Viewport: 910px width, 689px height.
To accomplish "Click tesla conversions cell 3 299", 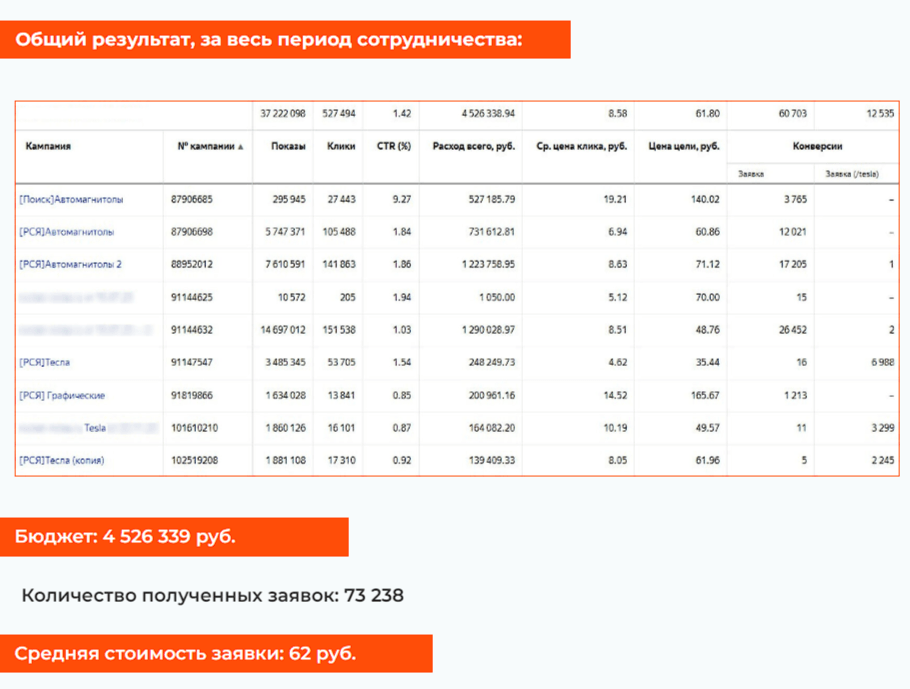I will point(883,428).
